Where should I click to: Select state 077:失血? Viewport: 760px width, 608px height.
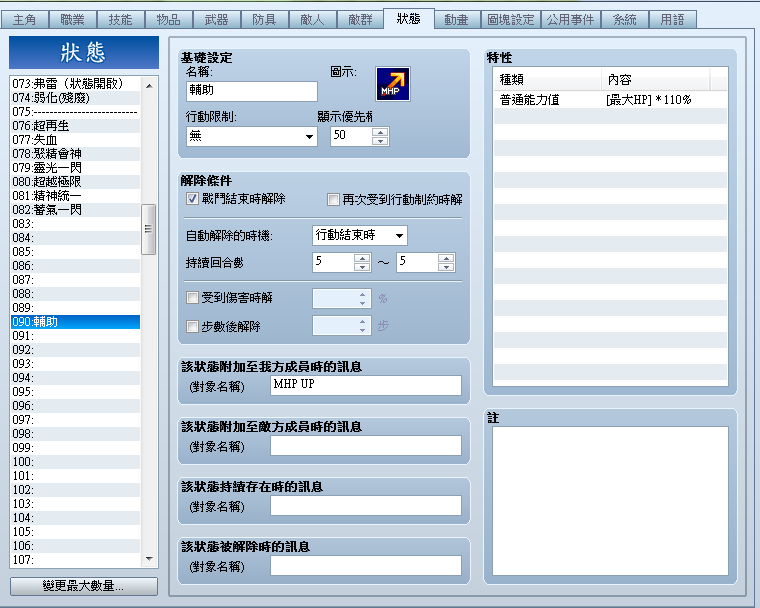coord(76,140)
